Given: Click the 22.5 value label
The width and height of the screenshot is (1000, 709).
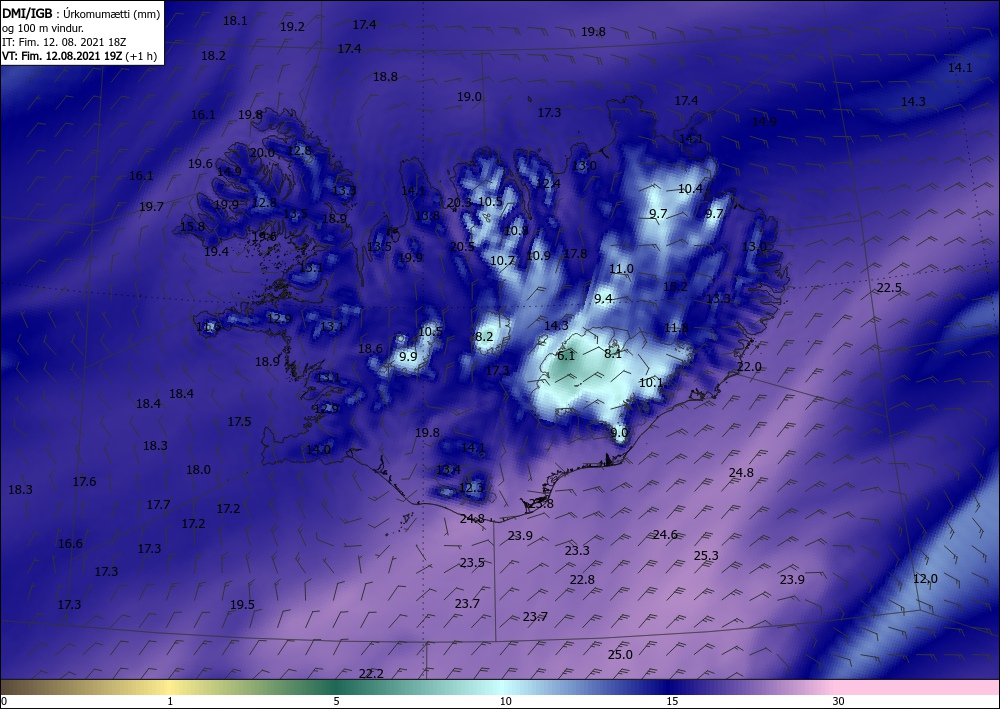Looking at the screenshot, I should tap(889, 288).
